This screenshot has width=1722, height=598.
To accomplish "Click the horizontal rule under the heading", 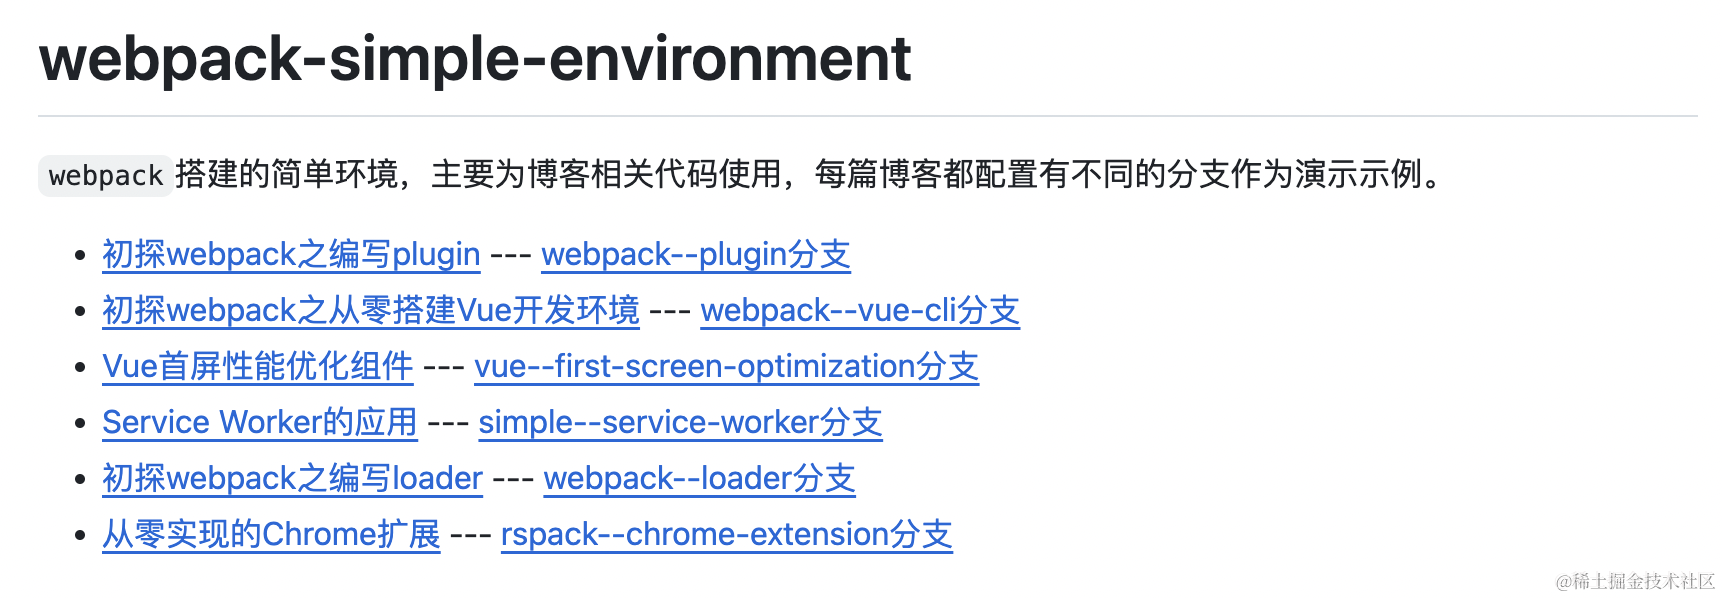I will (x=868, y=116).
